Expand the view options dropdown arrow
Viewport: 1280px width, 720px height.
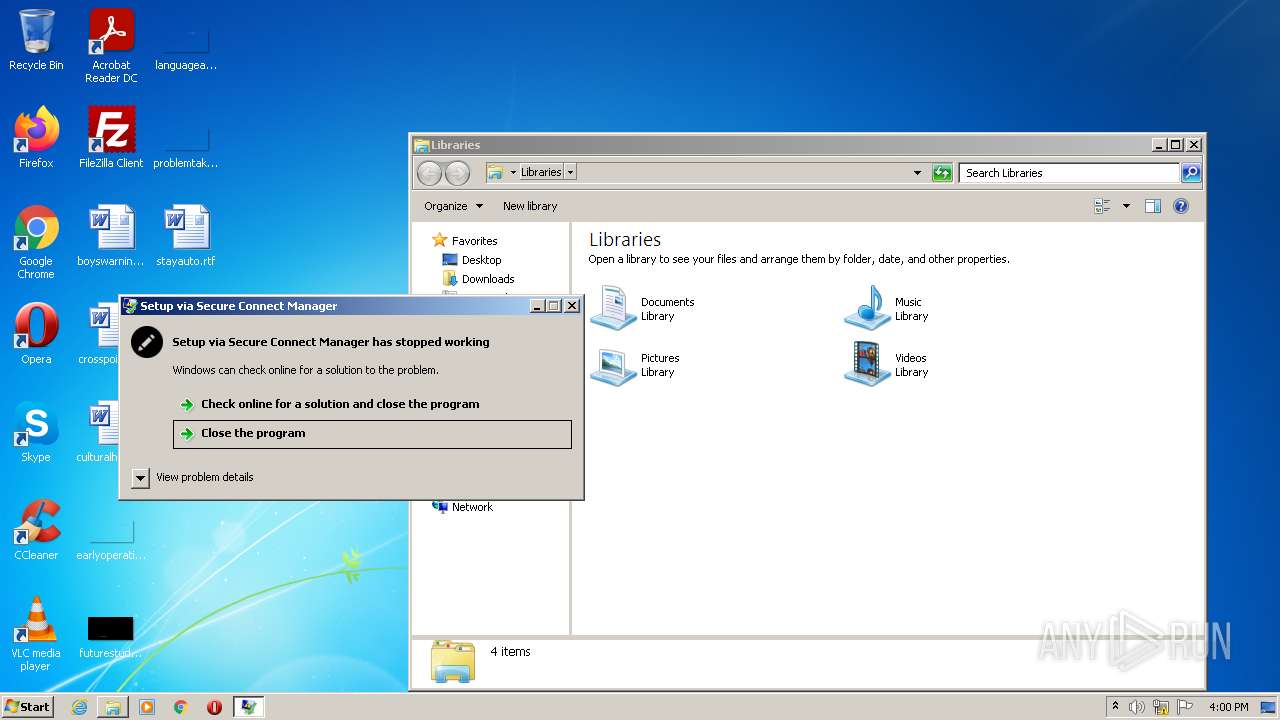(x=1126, y=206)
